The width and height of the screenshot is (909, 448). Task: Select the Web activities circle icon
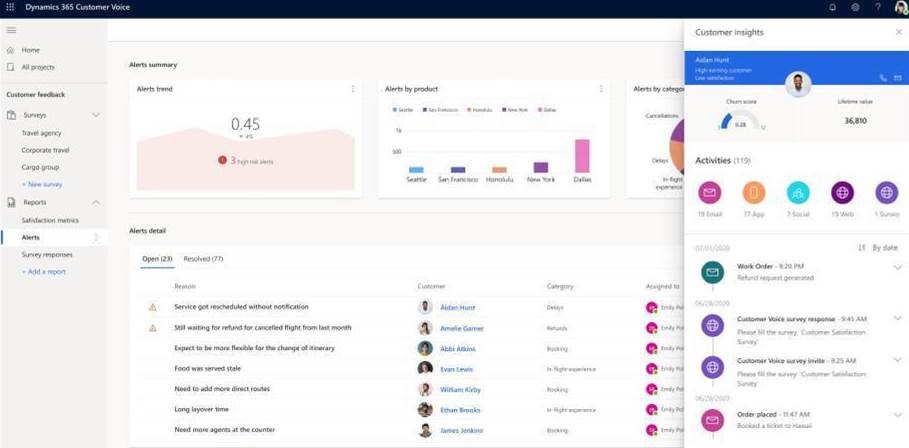(842, 192)
